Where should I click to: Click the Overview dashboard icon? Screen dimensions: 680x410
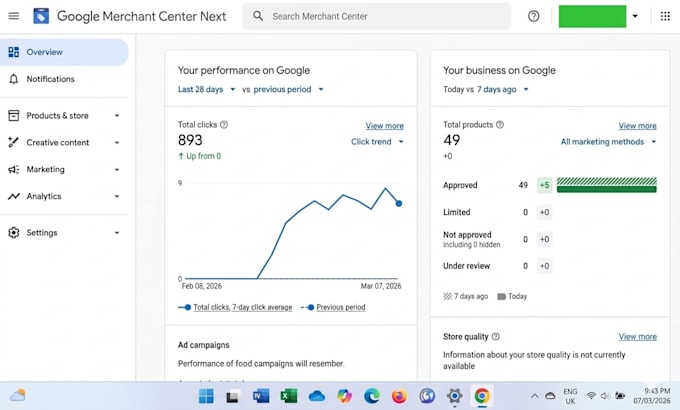click(x=13, y=52)
